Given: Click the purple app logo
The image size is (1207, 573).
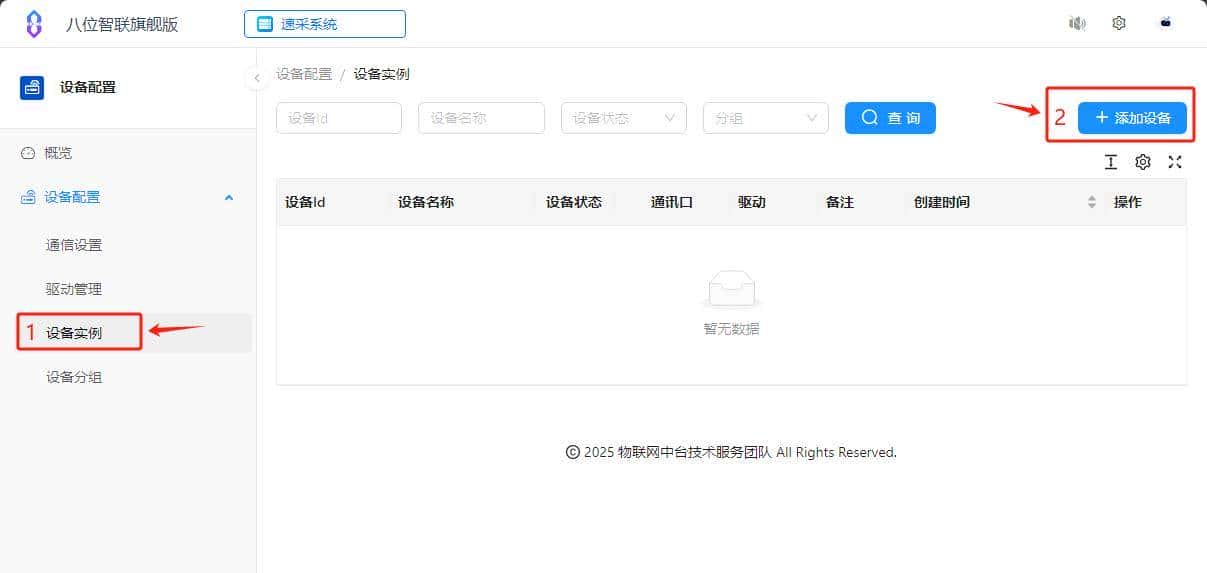Looking at the screenshot, I should [x=34, y=24].
